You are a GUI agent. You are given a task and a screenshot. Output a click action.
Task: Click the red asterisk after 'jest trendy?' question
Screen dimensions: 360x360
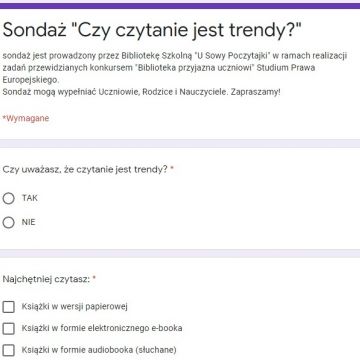click(172, 168)
